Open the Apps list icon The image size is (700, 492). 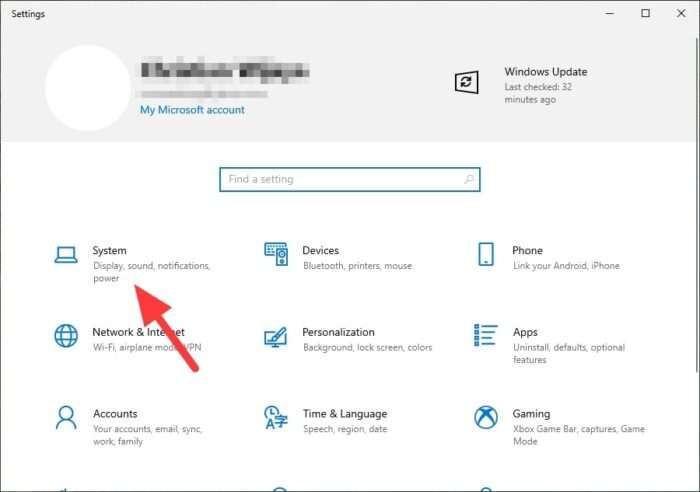pos(486,335)
